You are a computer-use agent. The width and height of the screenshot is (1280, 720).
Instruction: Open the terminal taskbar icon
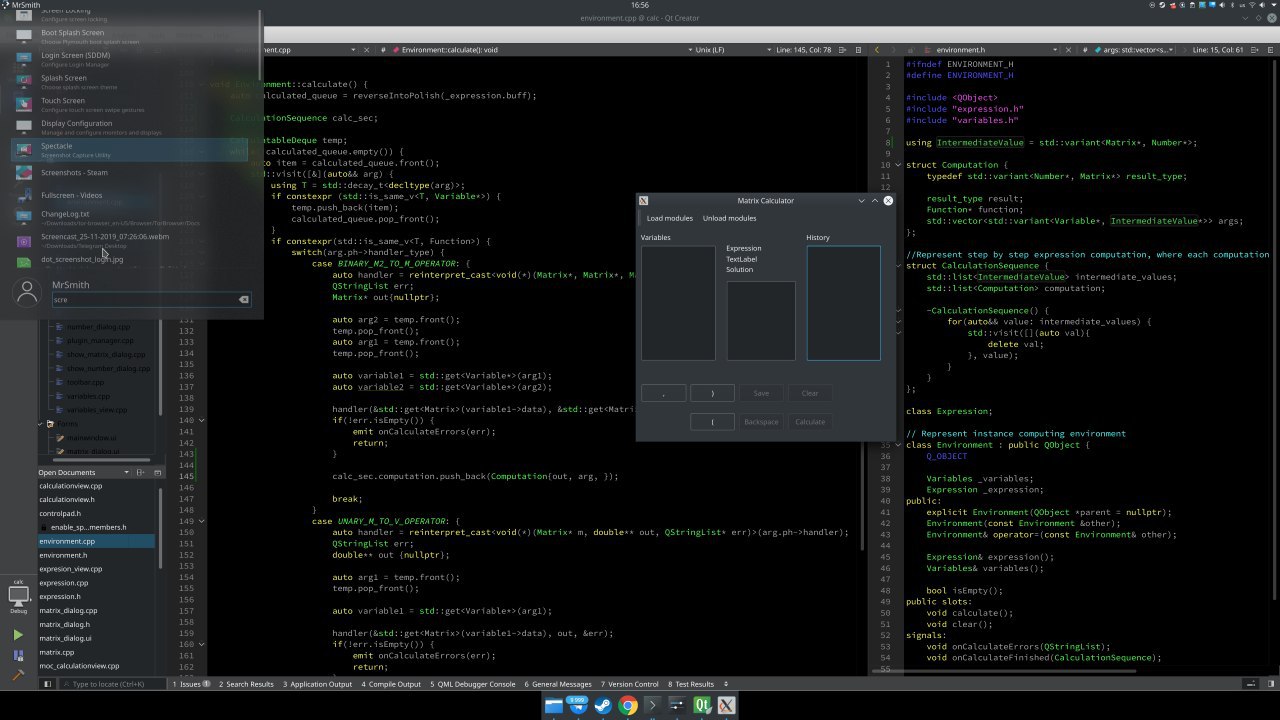653,706
